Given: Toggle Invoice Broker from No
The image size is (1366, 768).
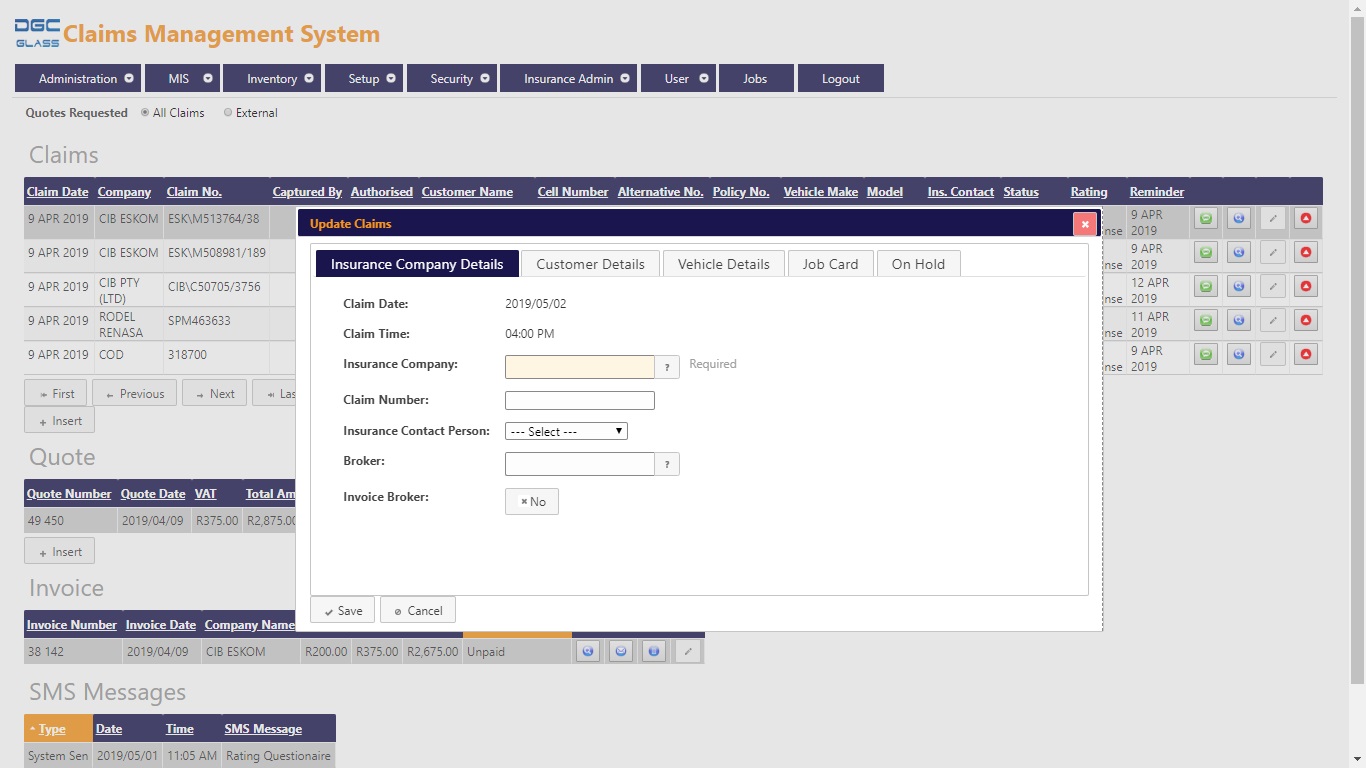Looking at the screenshot, I should click(x=531, y=501).
